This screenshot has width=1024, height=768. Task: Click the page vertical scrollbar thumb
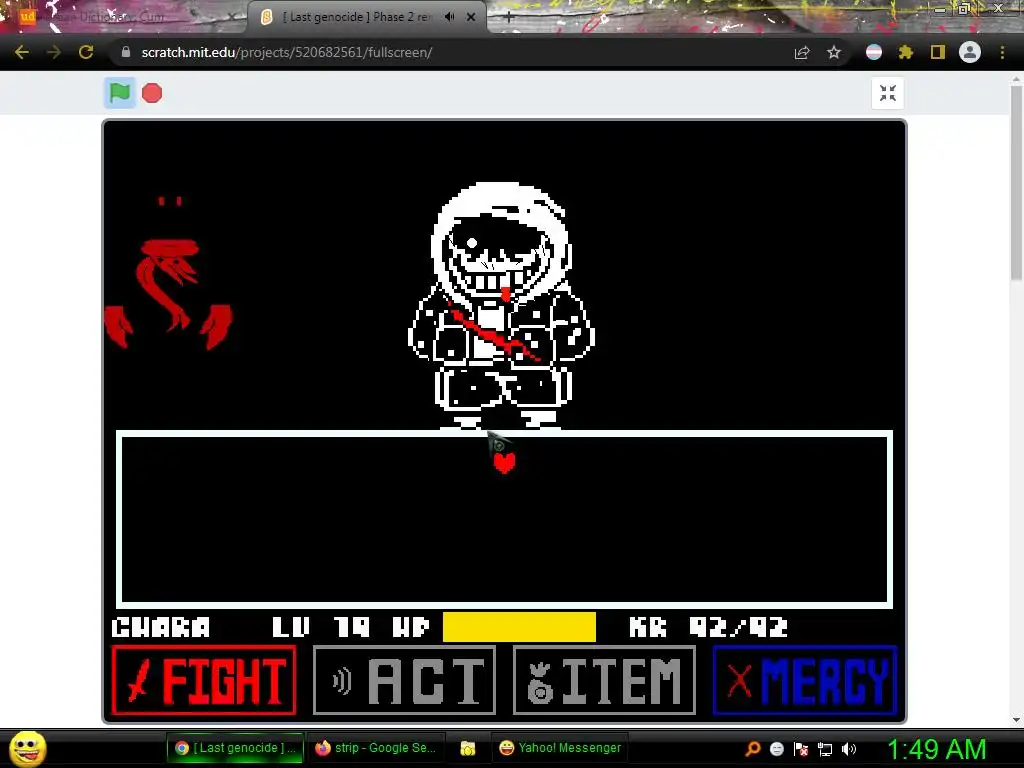click(1016, 183)
